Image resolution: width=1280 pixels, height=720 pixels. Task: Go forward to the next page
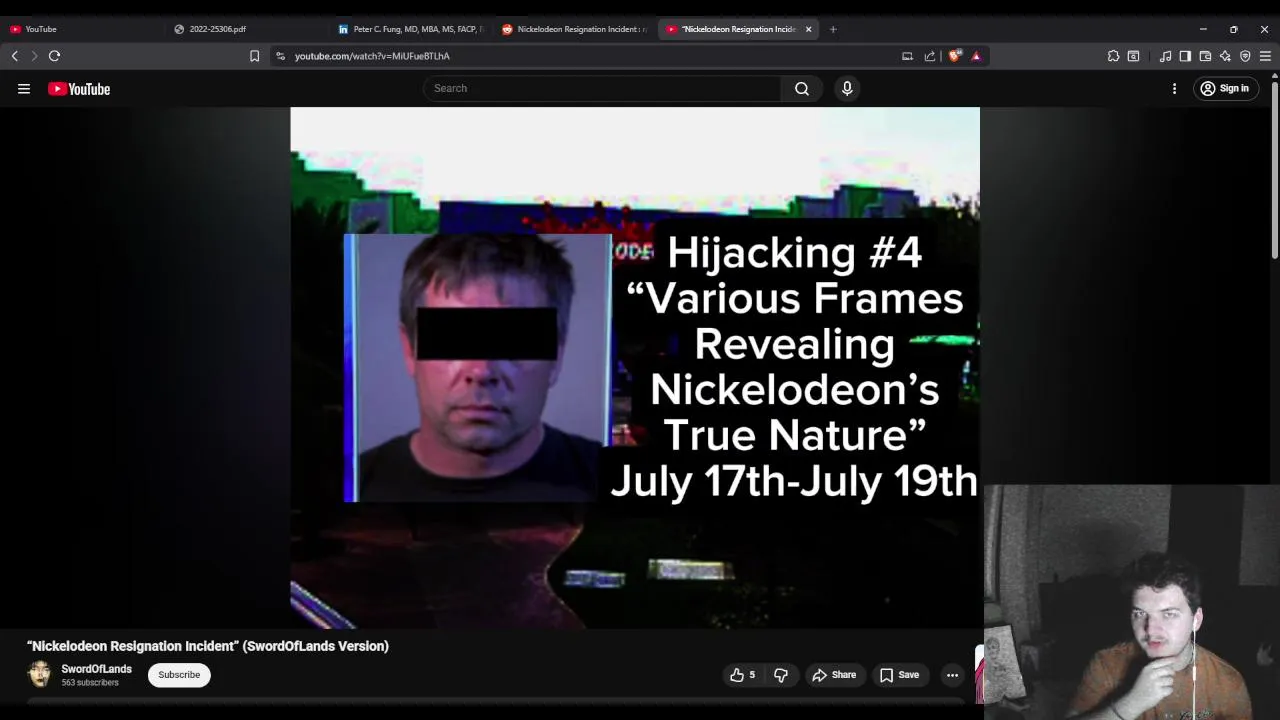[x=34, y=56]
